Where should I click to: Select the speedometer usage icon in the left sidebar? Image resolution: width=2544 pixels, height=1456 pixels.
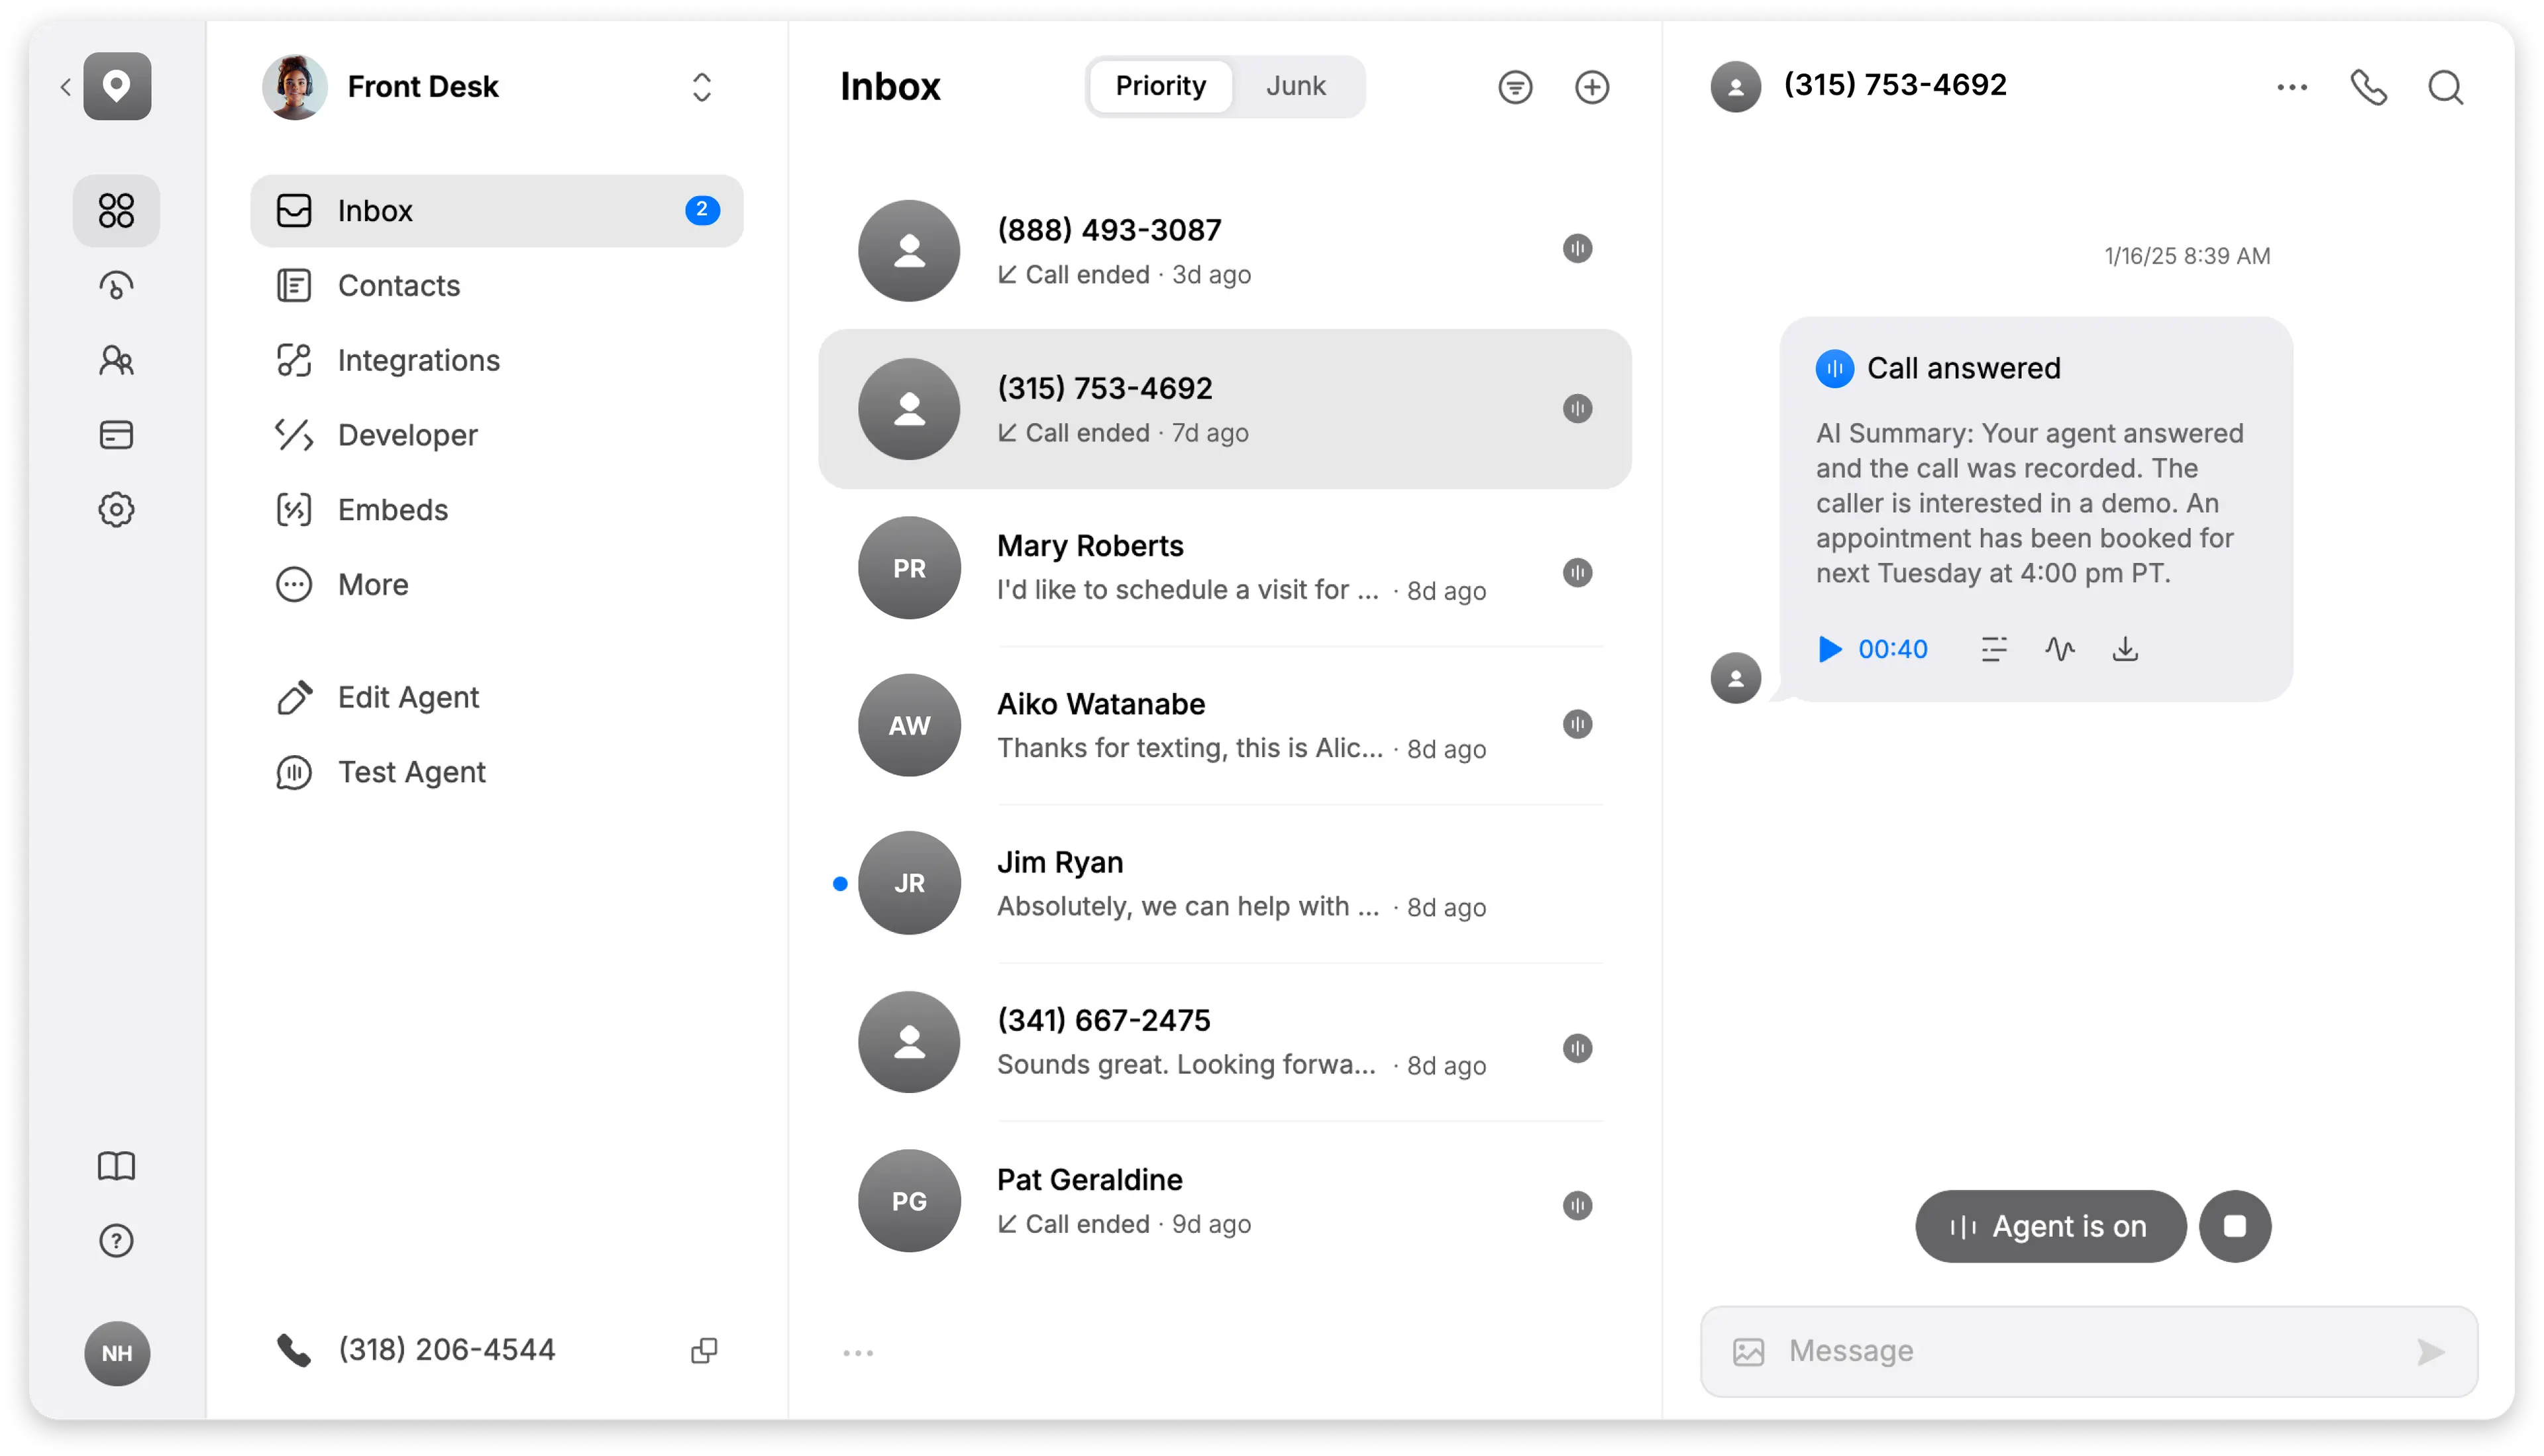click(116, 285)
